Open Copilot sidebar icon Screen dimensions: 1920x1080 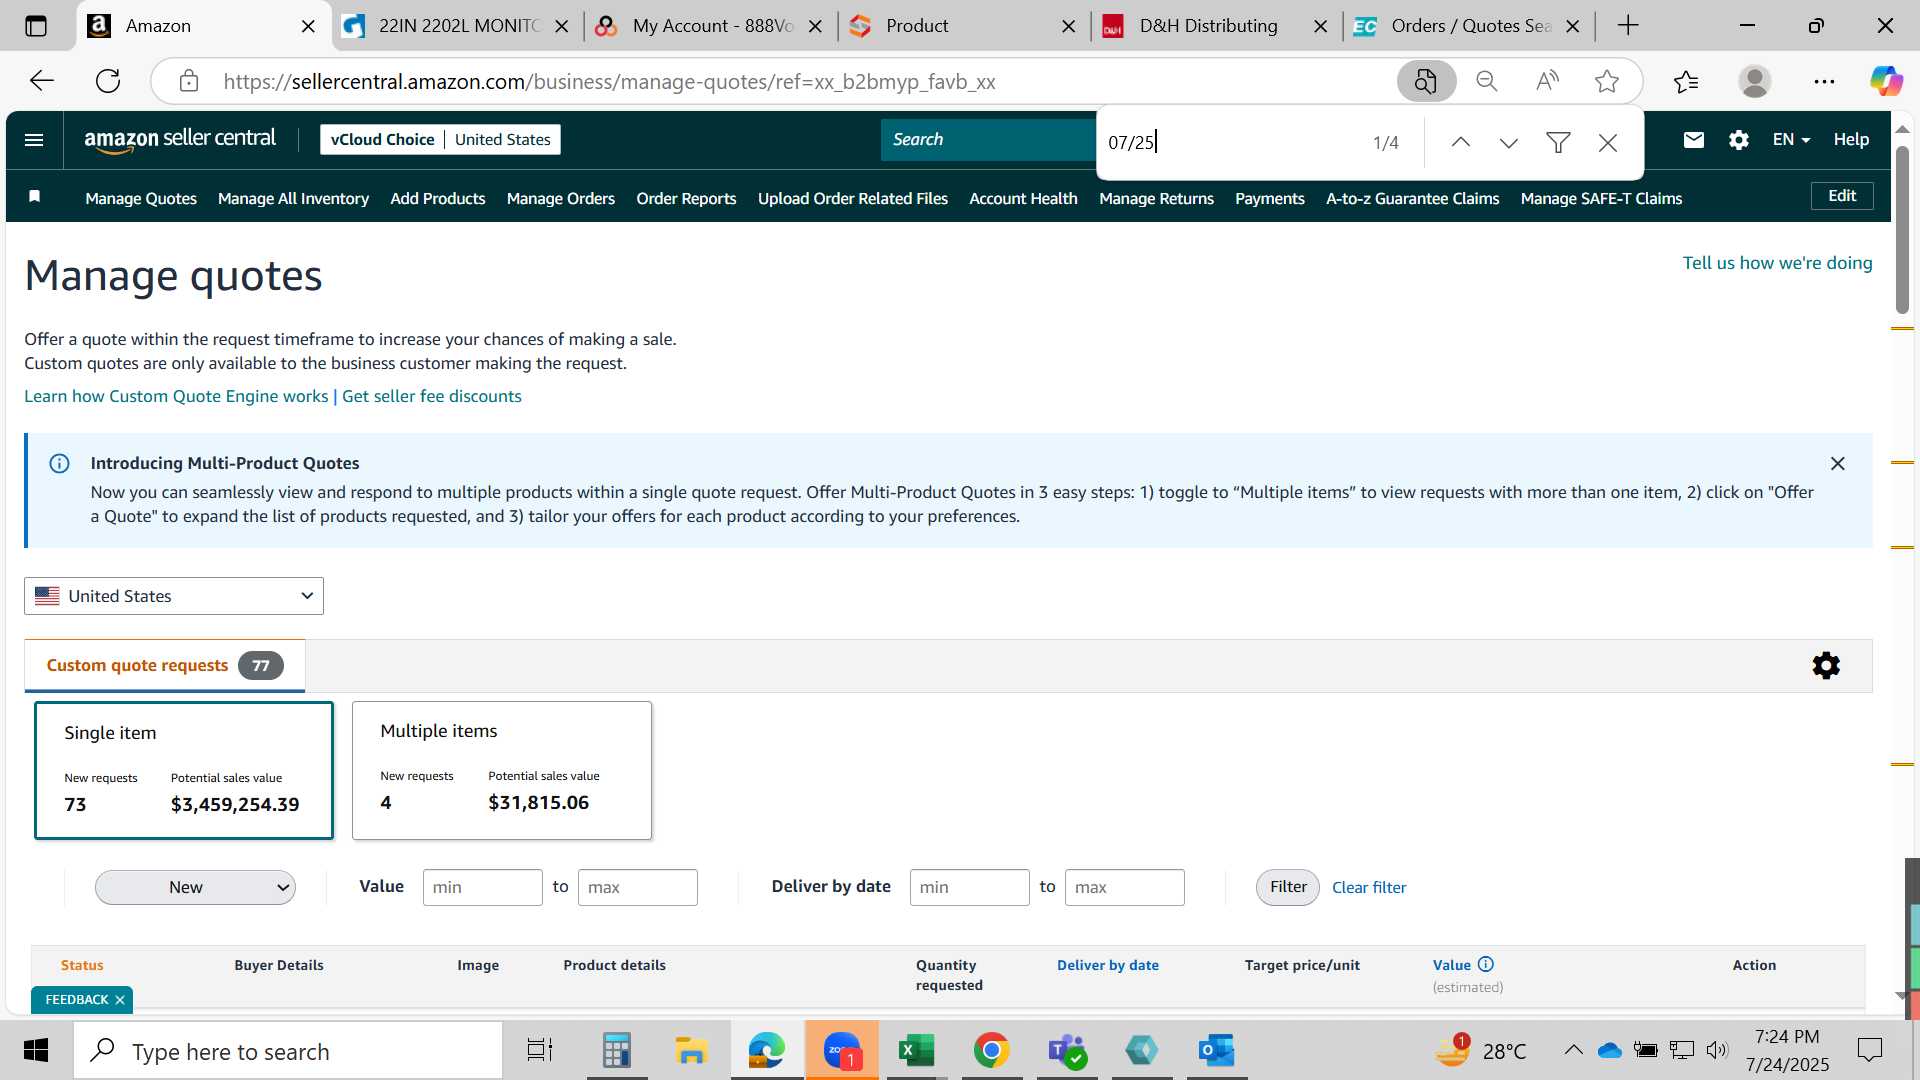tap(1886, 81)
